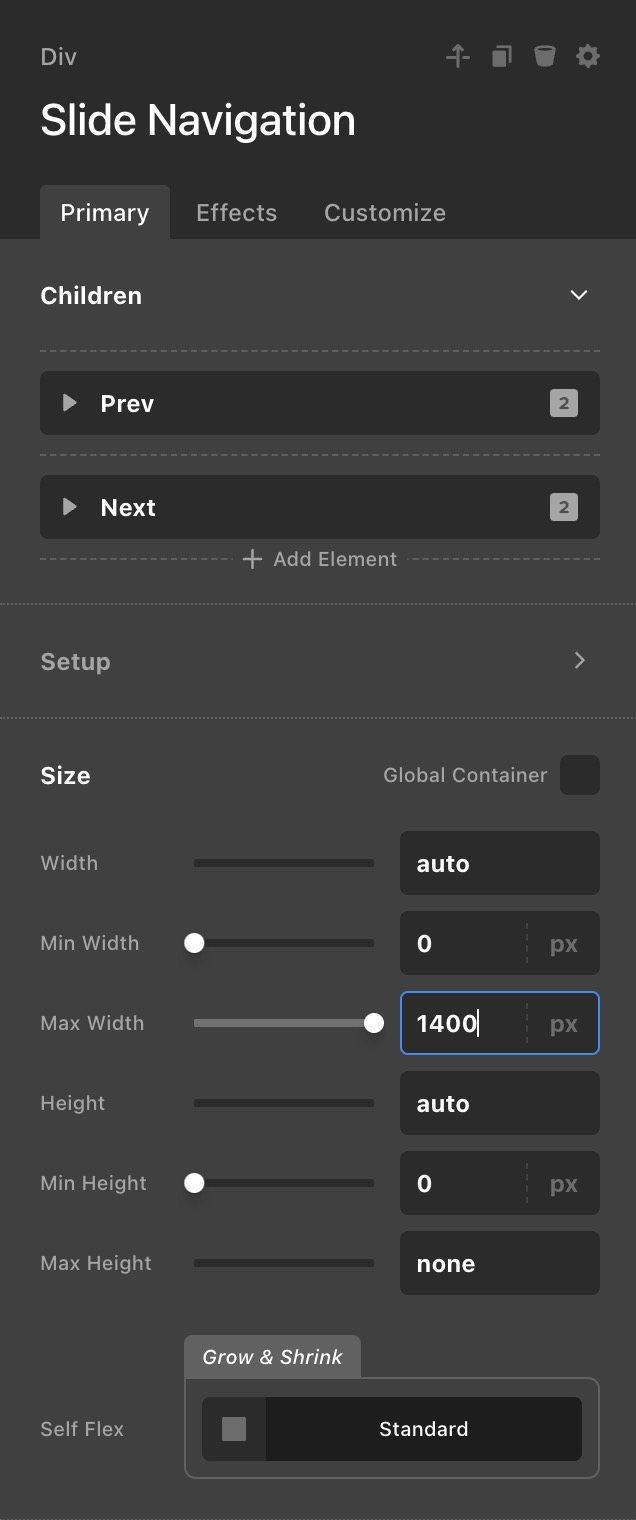Click the plus icon beside Add Element
636x1520 pixels.
coord(253,559)
